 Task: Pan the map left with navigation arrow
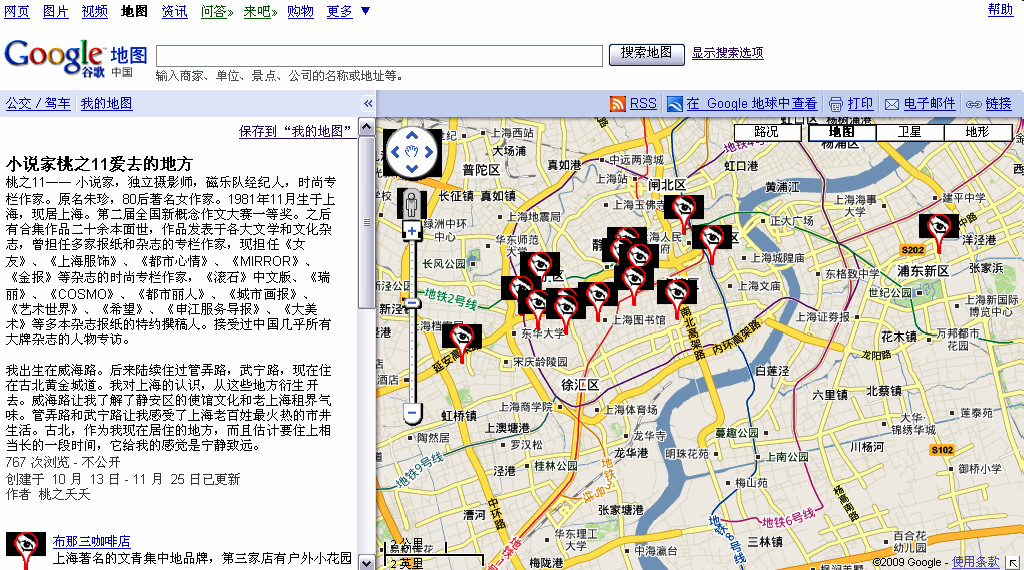394,151
